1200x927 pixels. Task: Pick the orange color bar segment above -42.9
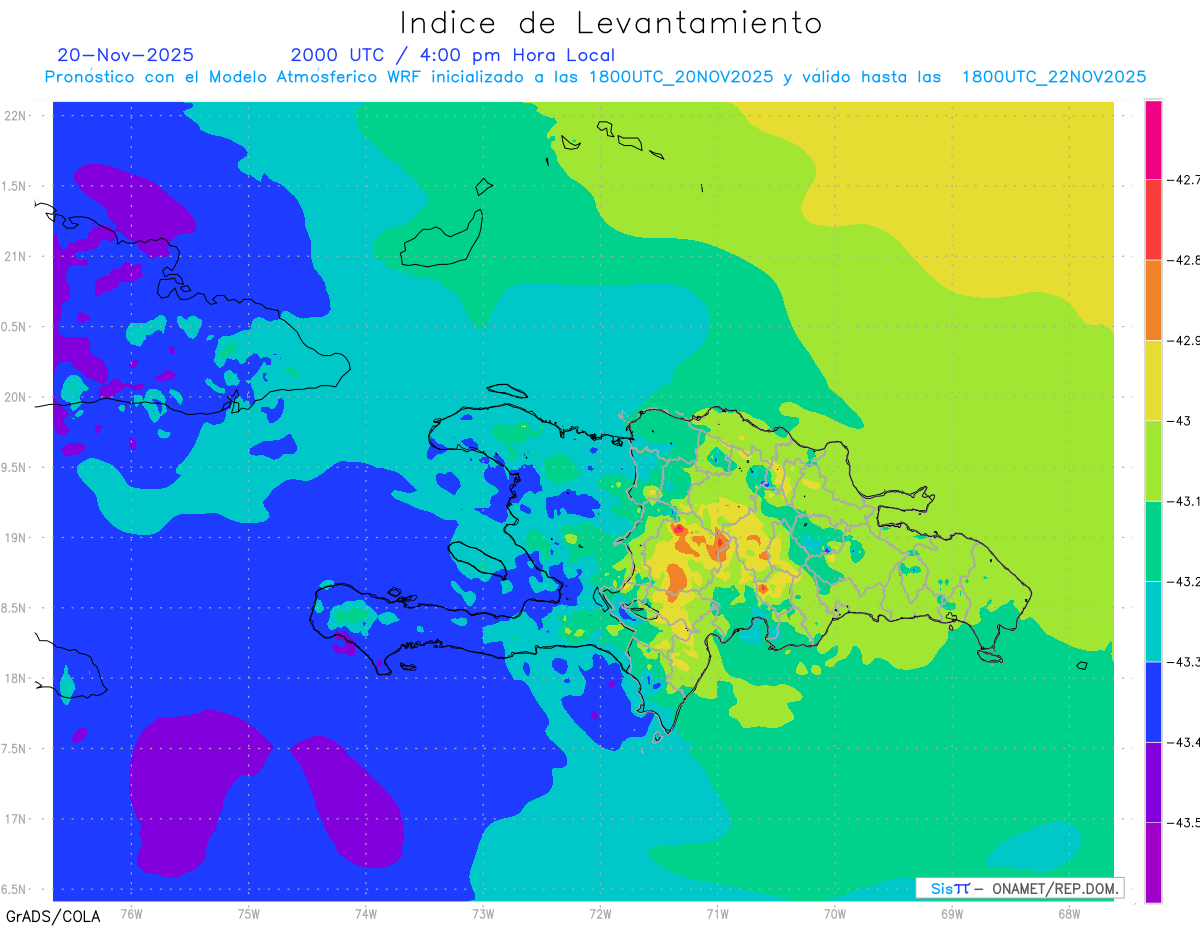pyautogui.click(x=1154, y=300)
